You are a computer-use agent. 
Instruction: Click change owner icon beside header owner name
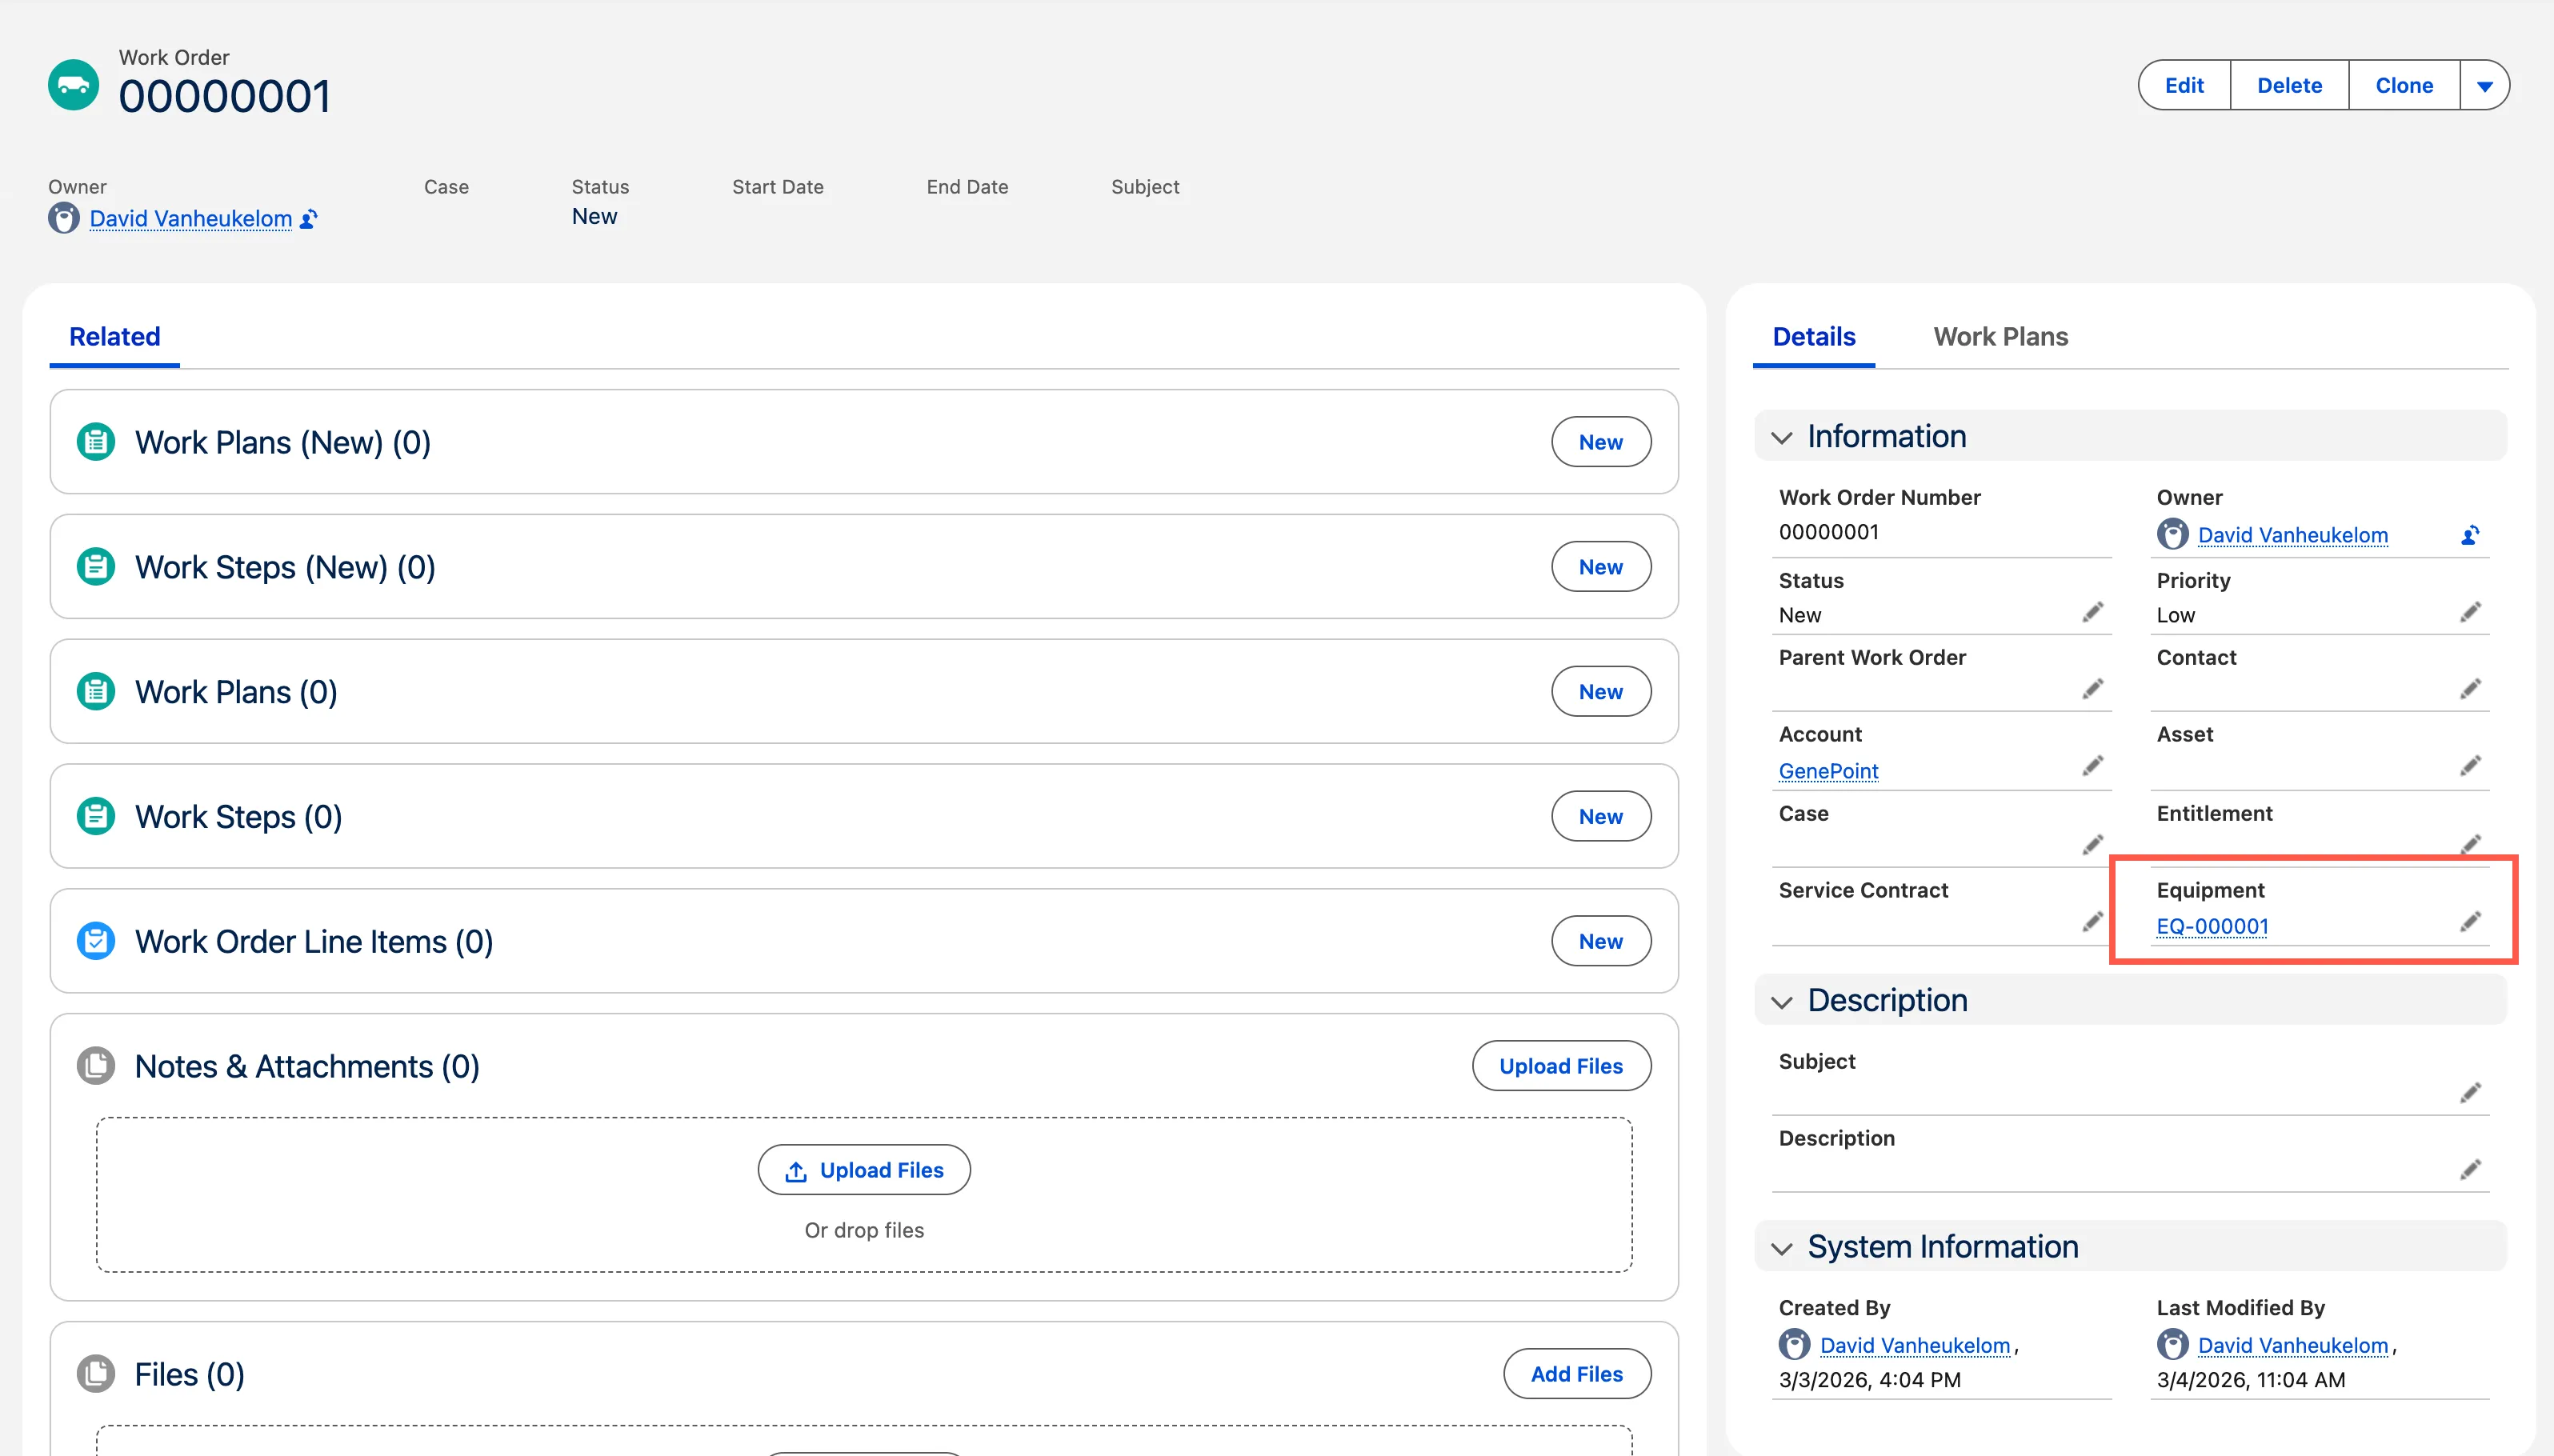[309, 219]
